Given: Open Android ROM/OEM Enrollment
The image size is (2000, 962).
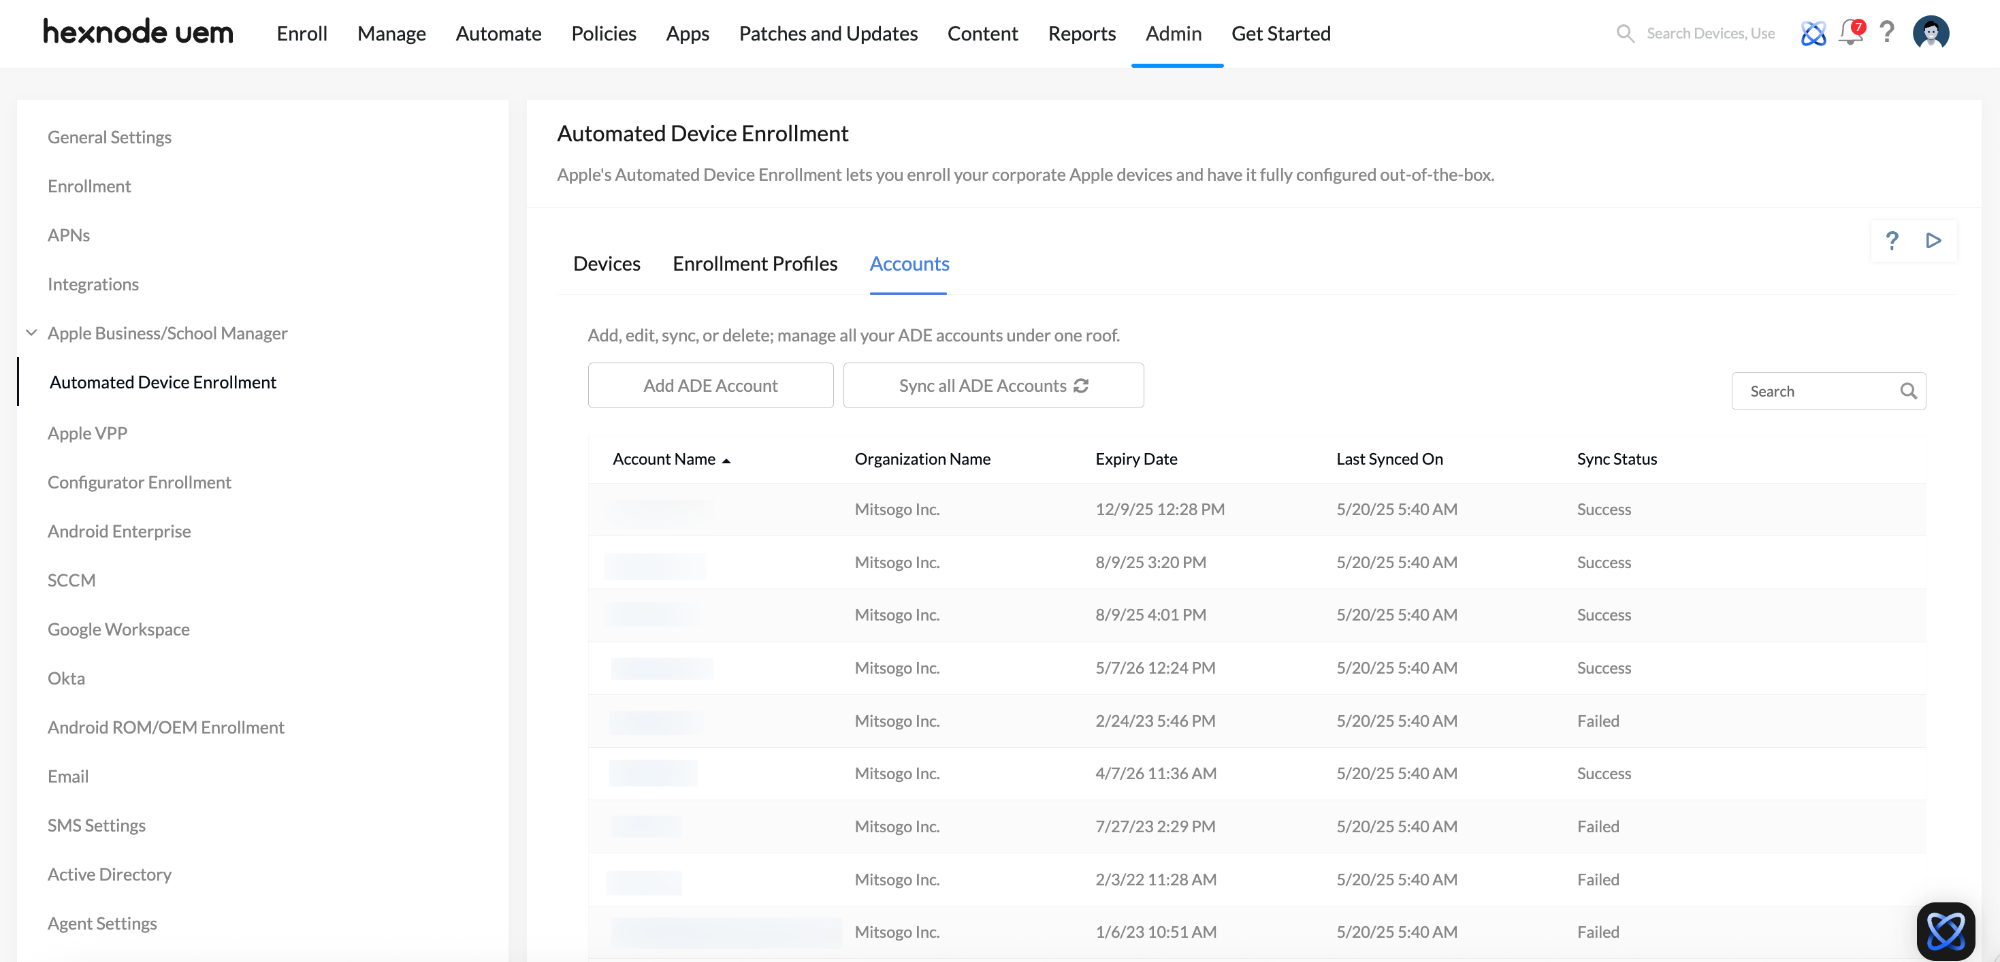Looking at the screenshot, I should 166,727.
